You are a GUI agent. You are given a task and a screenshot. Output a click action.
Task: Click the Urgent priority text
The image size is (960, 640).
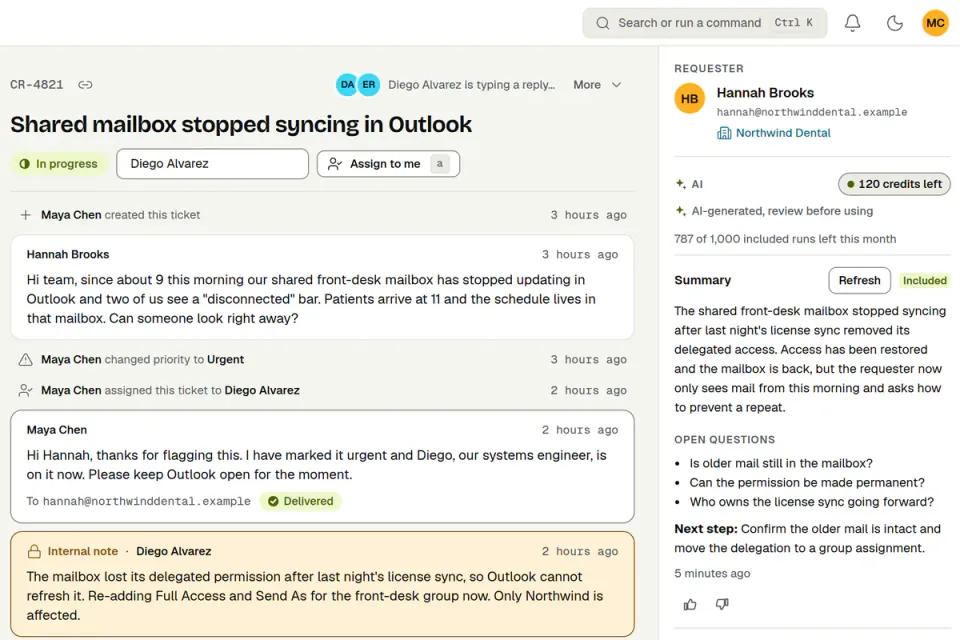click(x=225, y=360)
